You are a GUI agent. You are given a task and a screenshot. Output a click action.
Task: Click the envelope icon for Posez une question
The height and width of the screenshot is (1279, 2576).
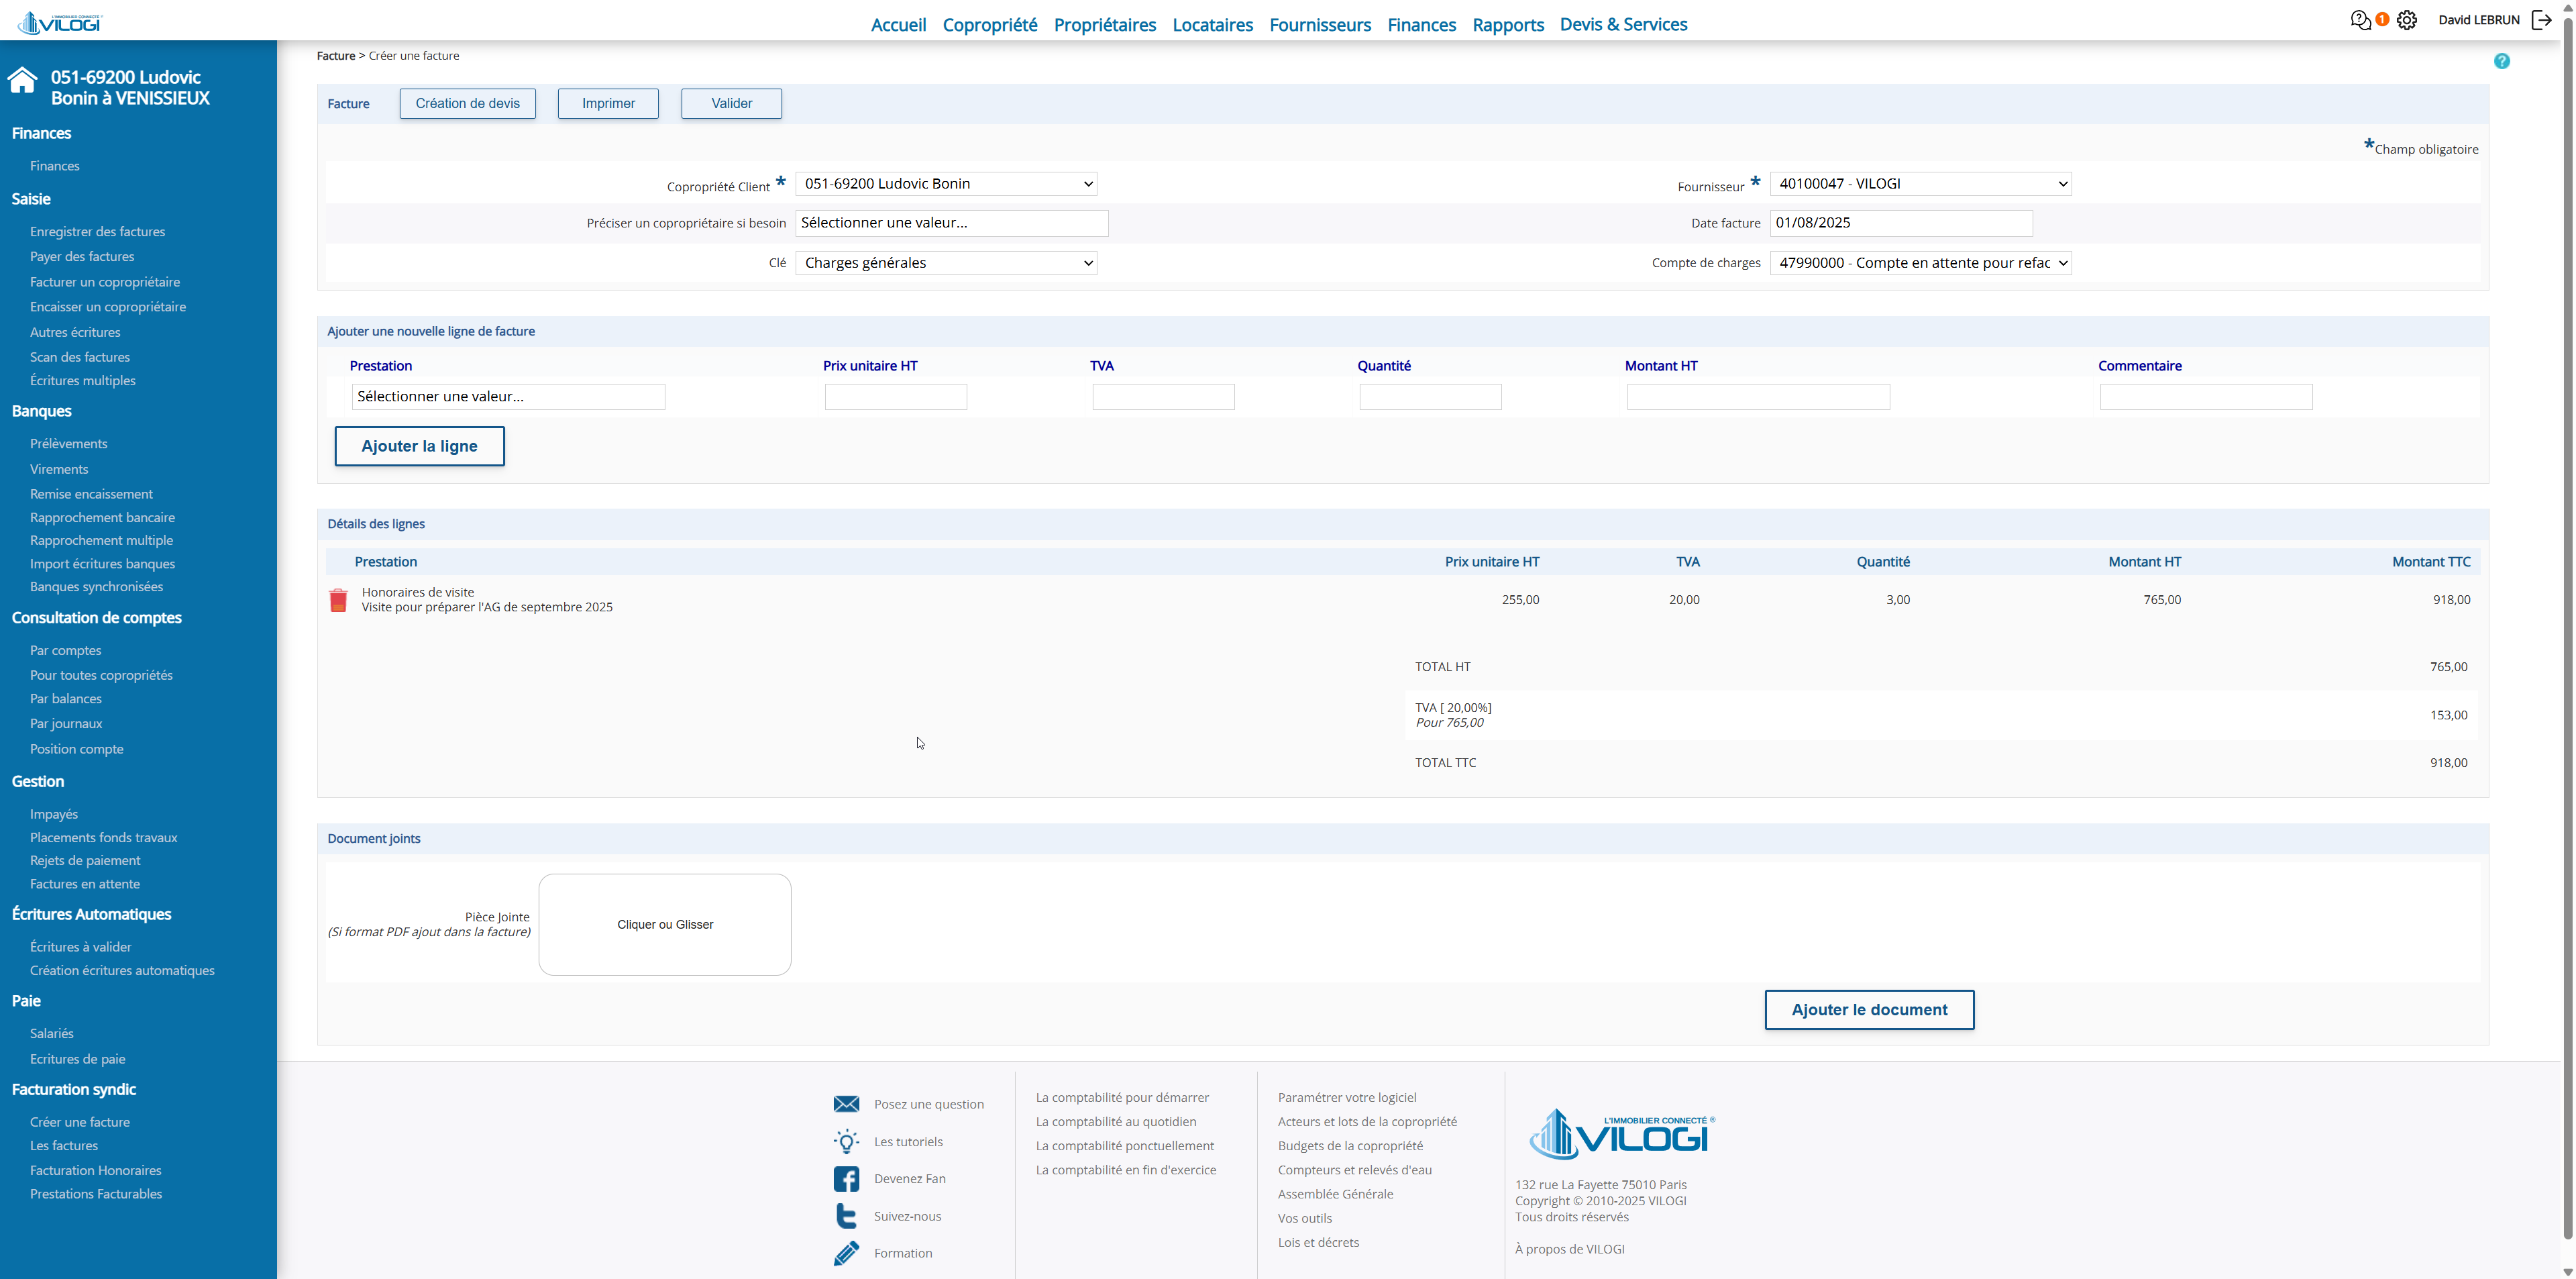[x=846, y=1104]
